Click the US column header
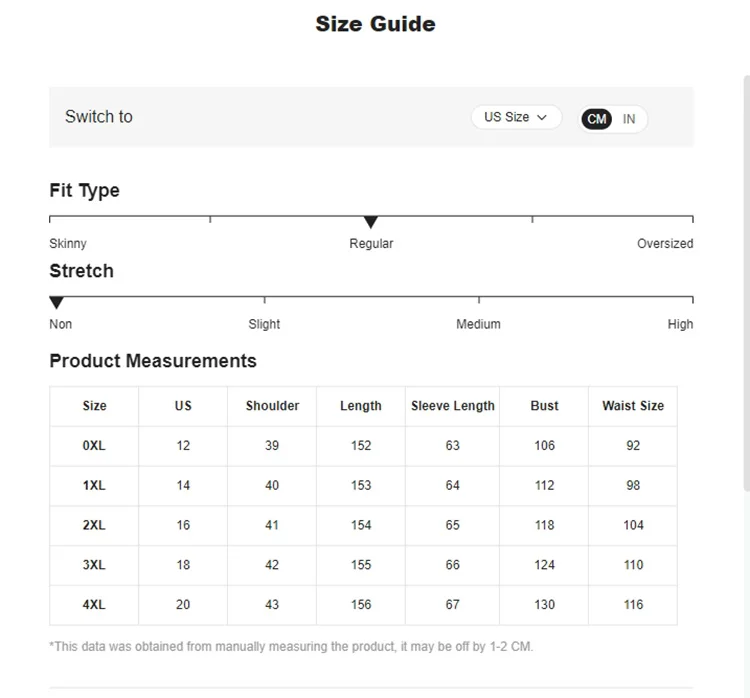 tap(183, 406)
